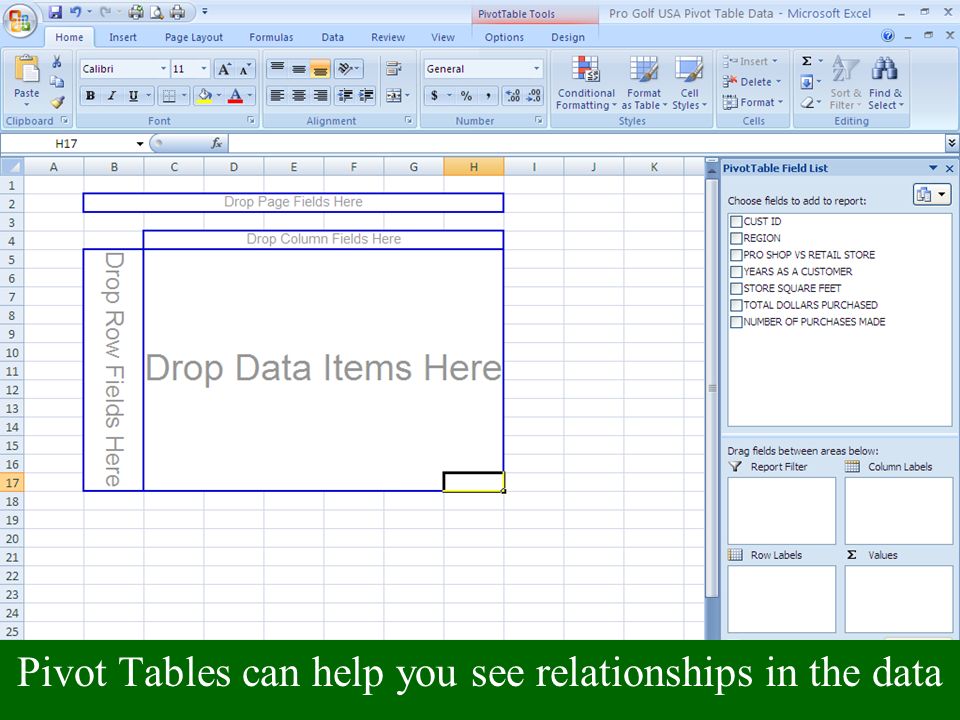Check STORE SQUARE FEET field
Screen dimensions: 960x720
(x=736, y=288)
